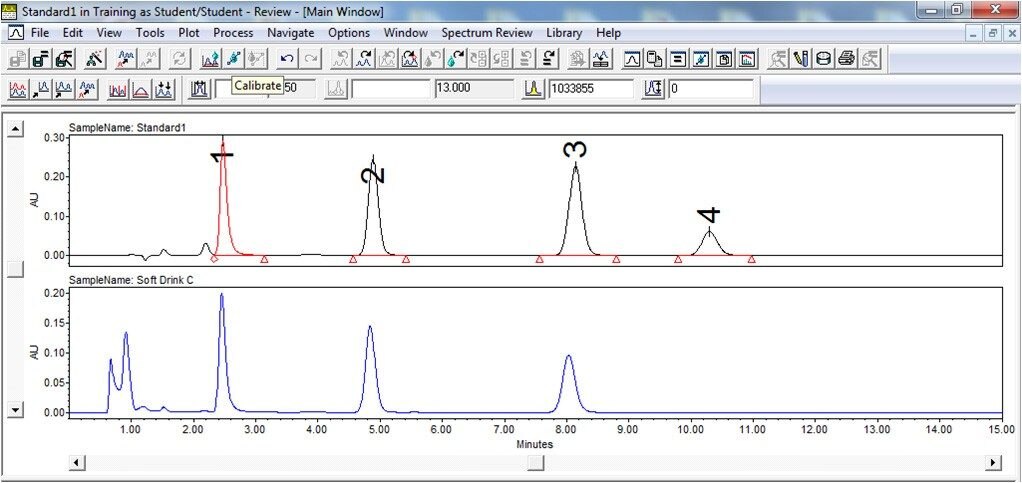Click the minimum height field showing 0
This screenshot has width=1022, height=483.
point(710,89)
